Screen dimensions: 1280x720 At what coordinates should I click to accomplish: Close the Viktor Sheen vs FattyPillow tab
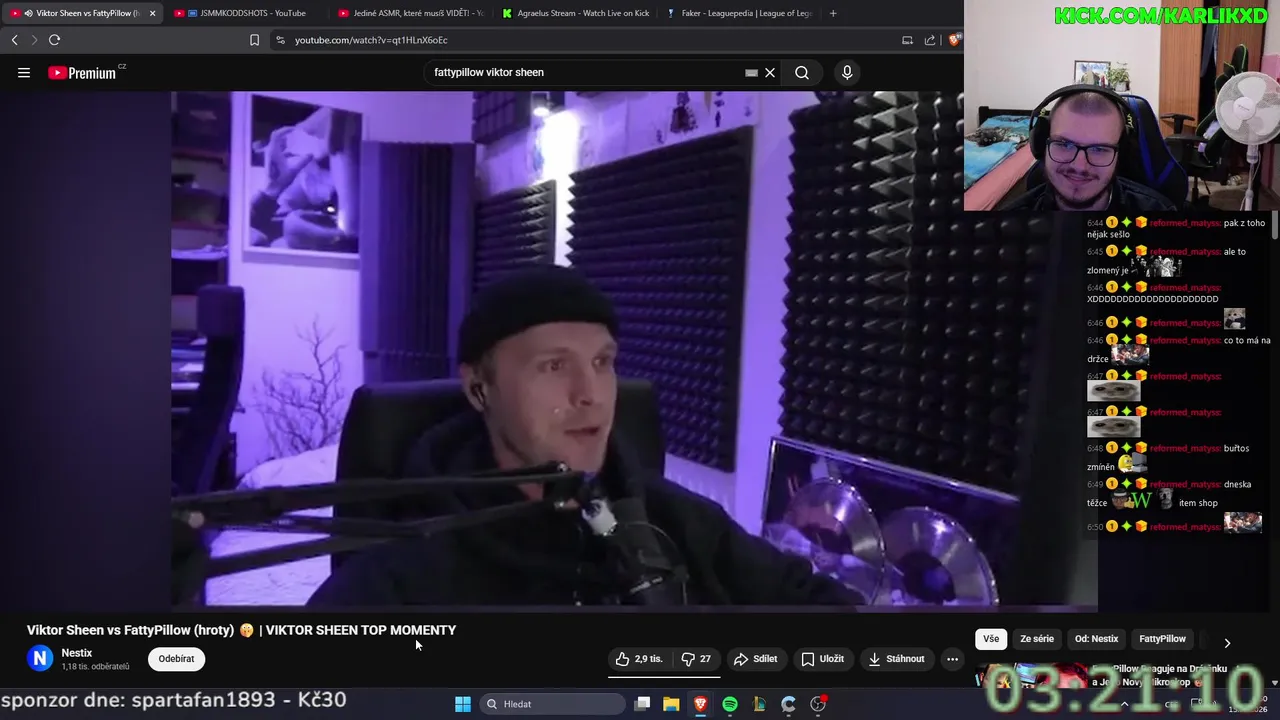click(x=152, y=13)
